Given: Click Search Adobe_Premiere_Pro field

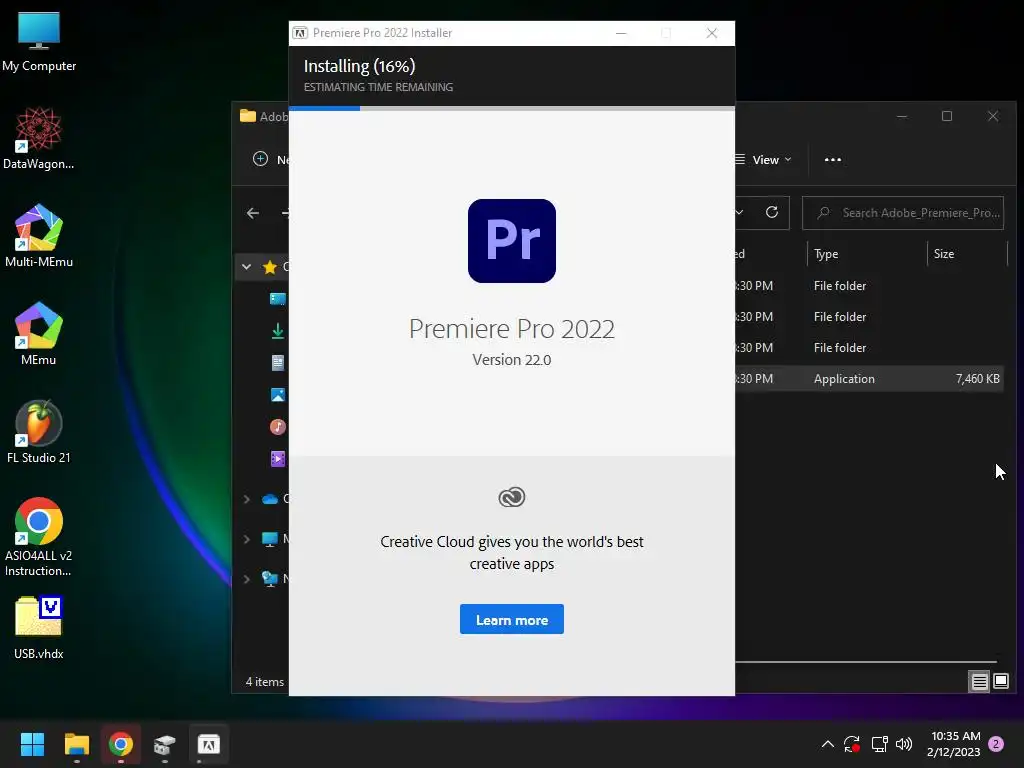Looking at the screenshot, I should point(903,213).
